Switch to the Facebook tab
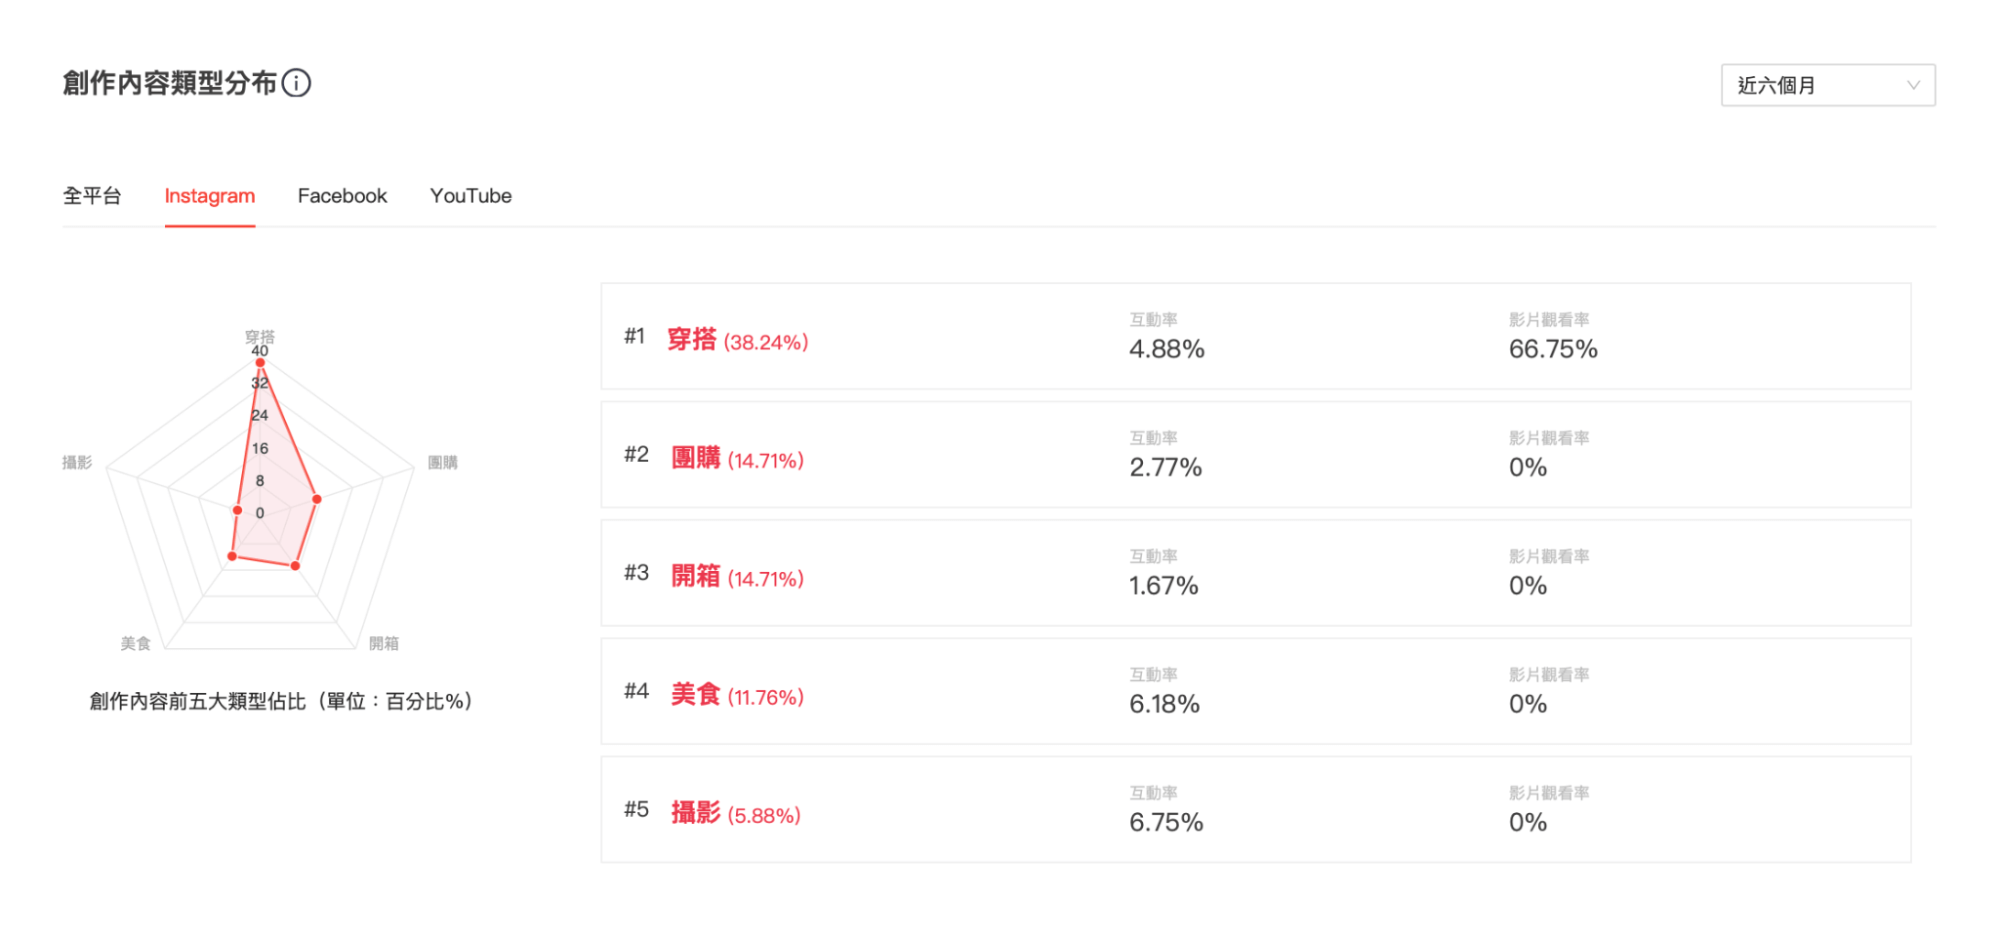The image size is (1999, 939). (x=342, y=196)
